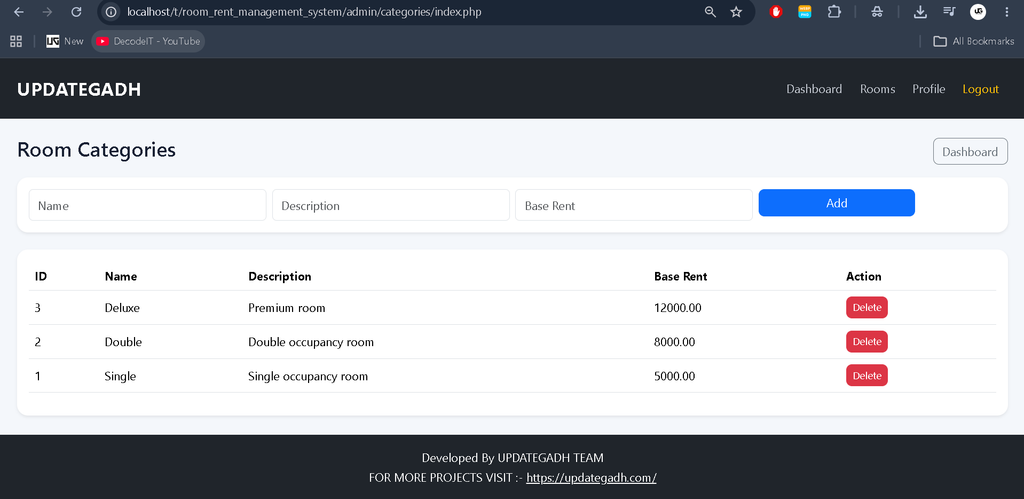Go back using browser back arrow

tap(18, 12)
